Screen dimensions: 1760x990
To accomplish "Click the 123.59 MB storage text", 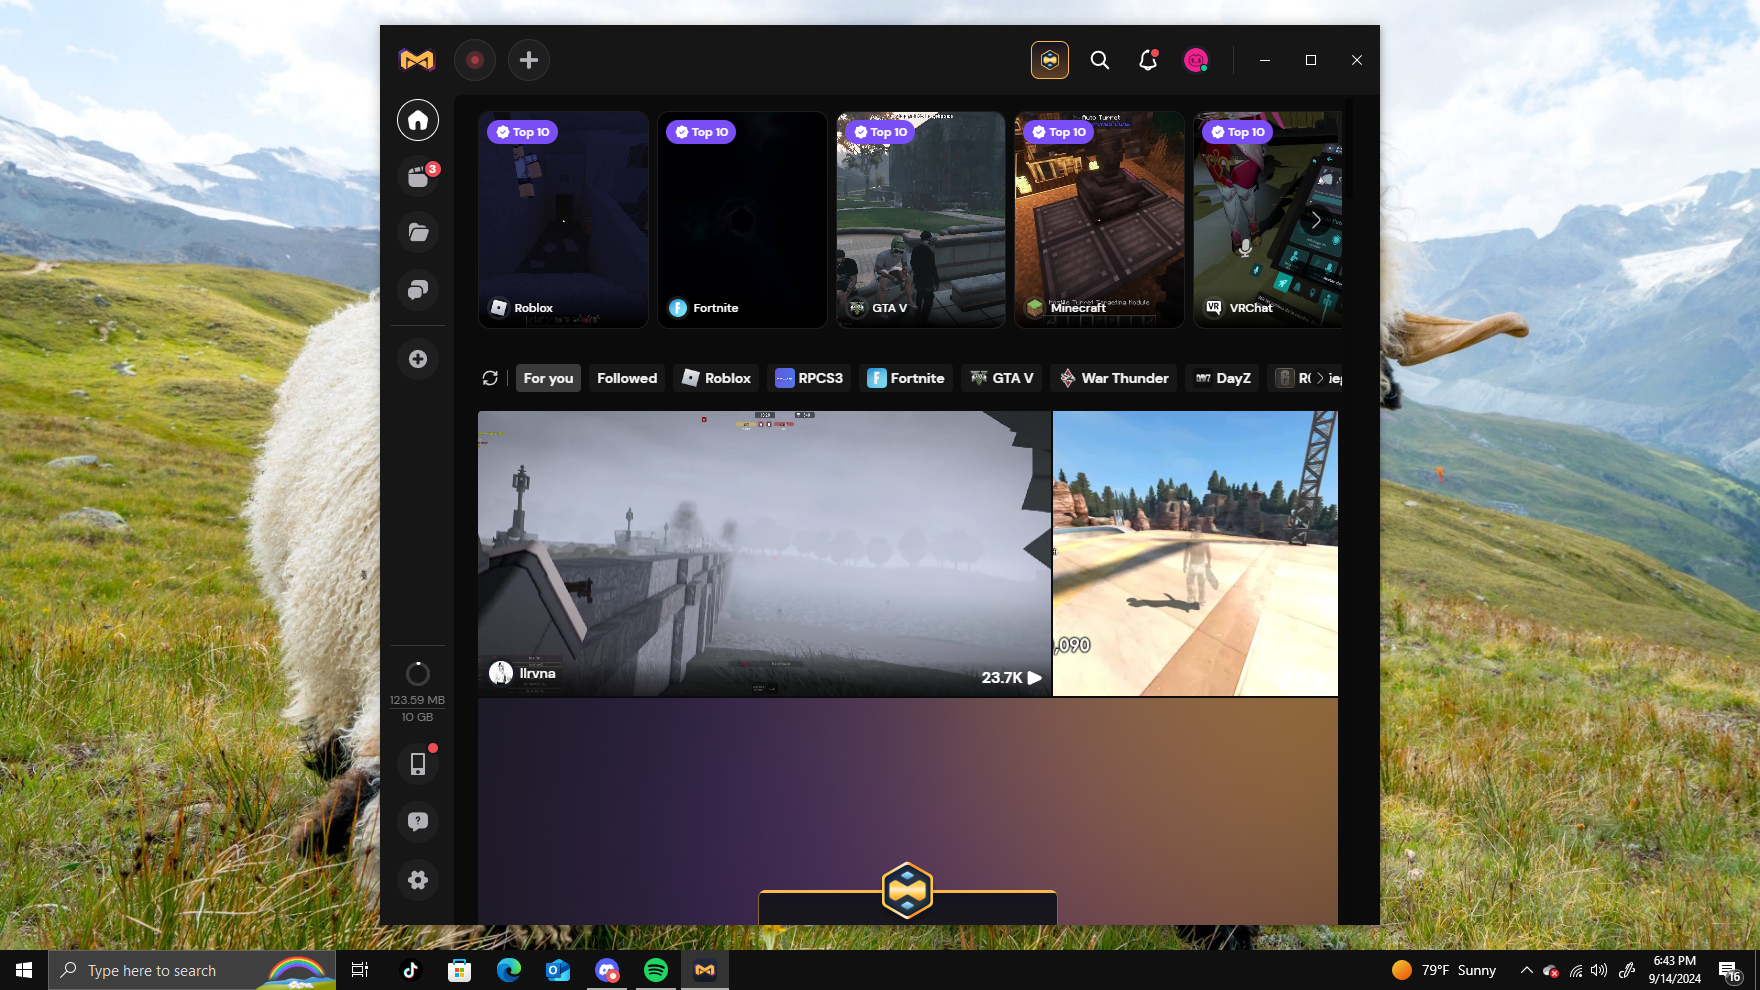I will point(417,700).
